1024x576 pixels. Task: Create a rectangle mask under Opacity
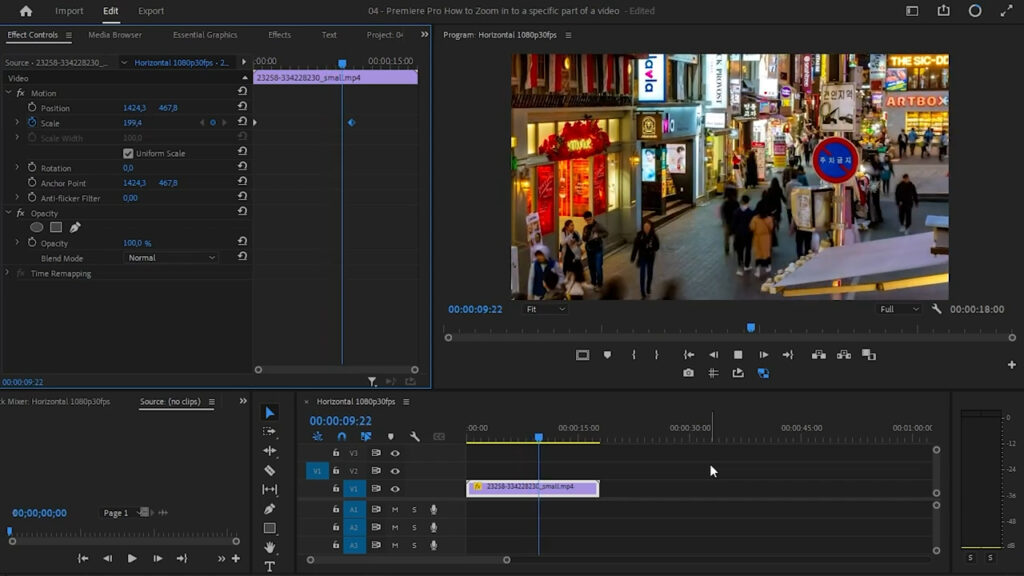pos(56,227)
